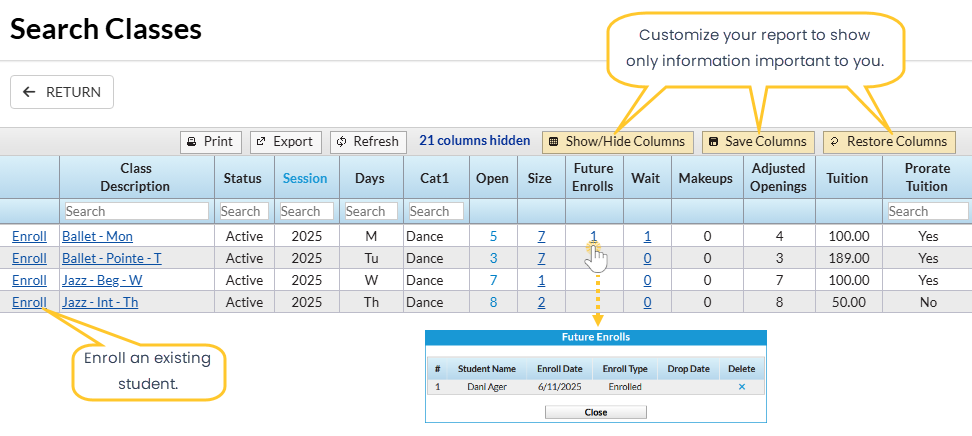Click Size 7 link for Ballet - Mon
The image size is (972, 436).
[x=541, y=236]
